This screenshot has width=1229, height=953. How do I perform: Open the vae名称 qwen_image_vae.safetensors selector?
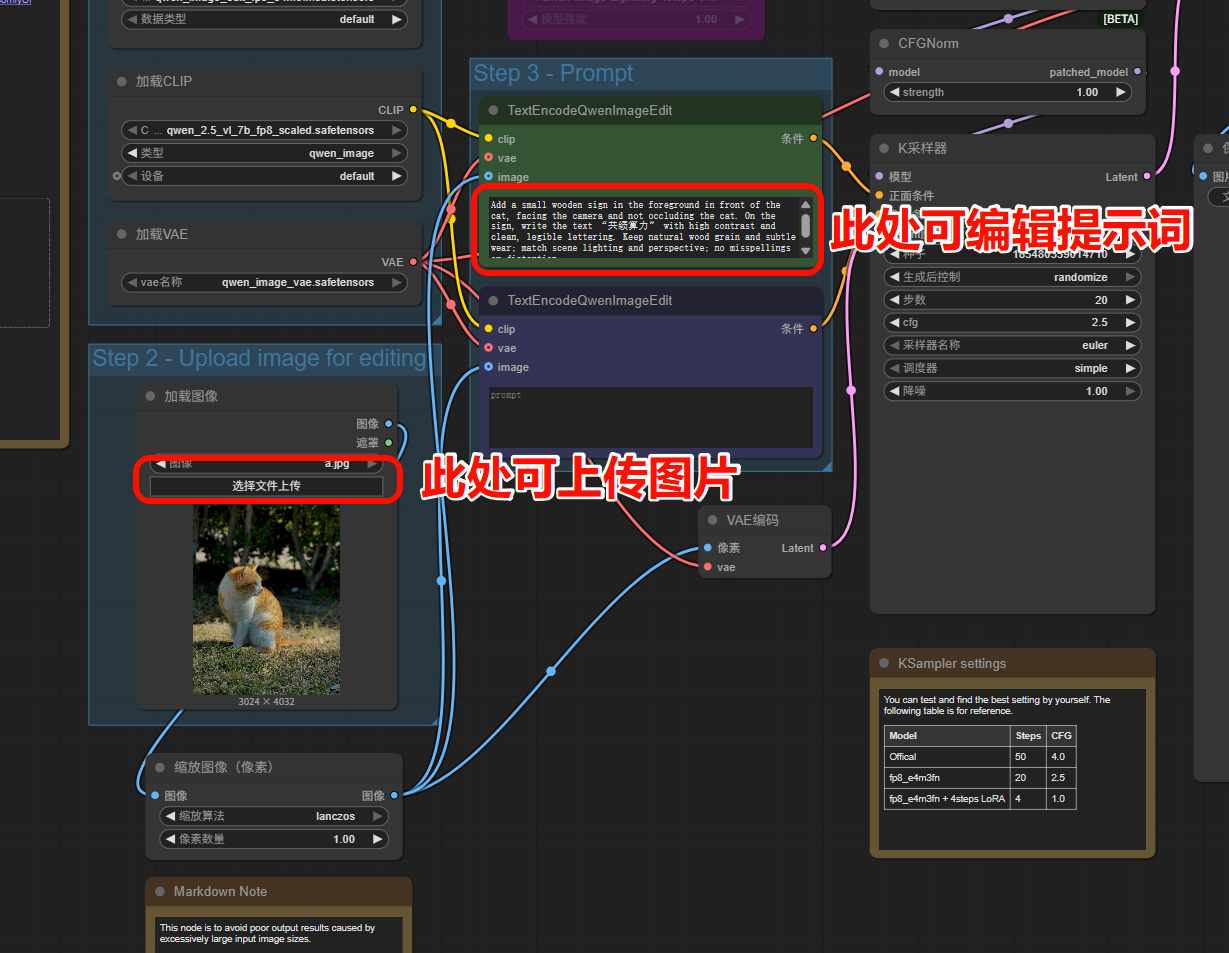pyautogui.click(x=264, y=283)
